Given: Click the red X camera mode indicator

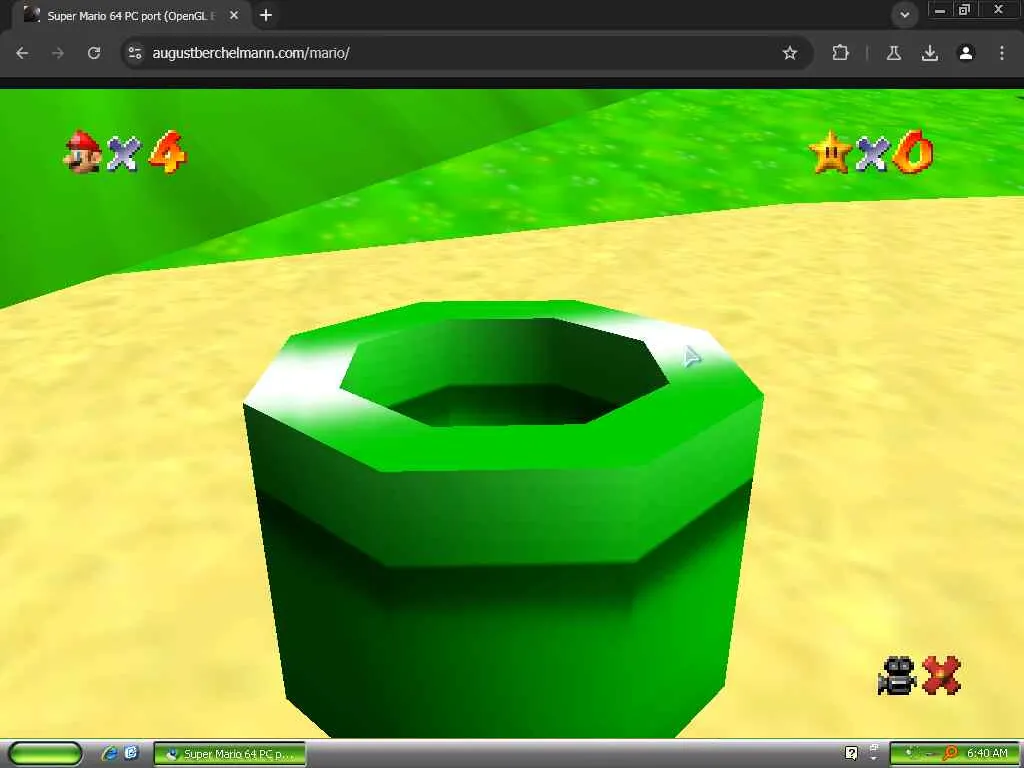Looking at the screenshot, I should (941, 675).
